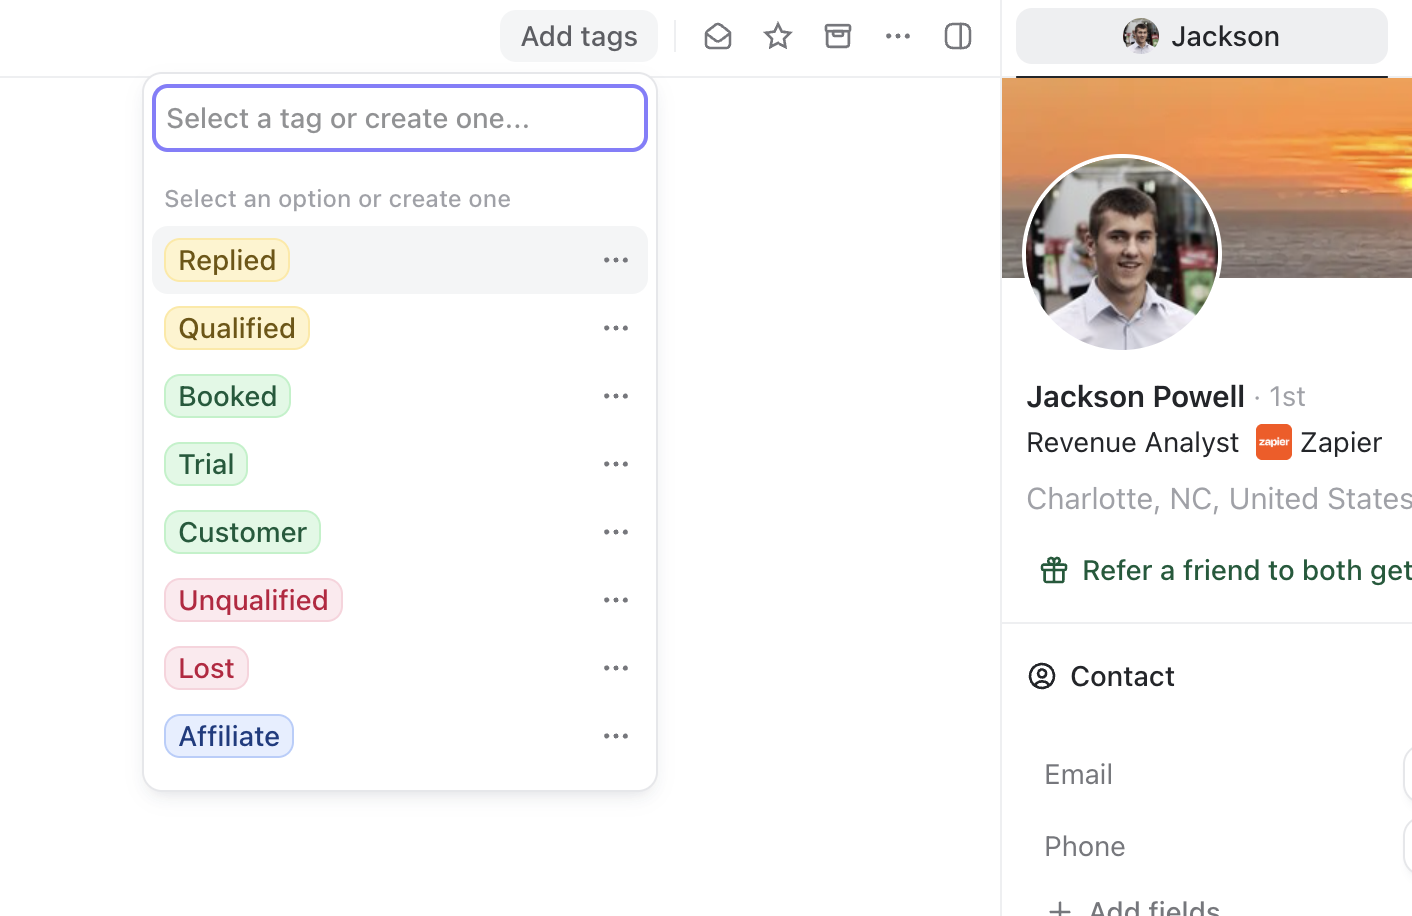Open options menu for Customer tag
1412x916 pixels.
(616, 532)
